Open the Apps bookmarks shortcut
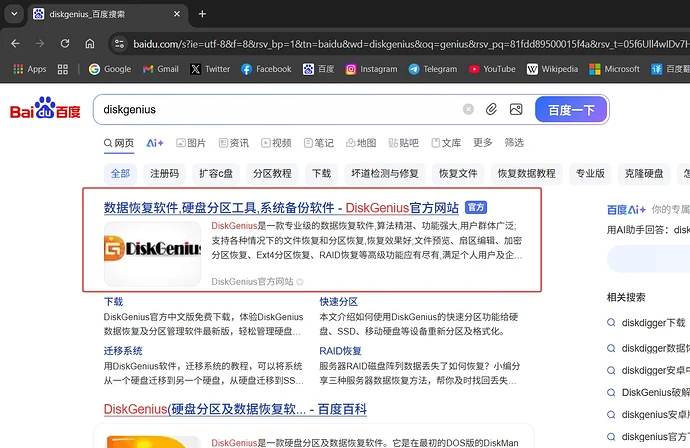Screen dimensions: 690x448 pos(29,69)
